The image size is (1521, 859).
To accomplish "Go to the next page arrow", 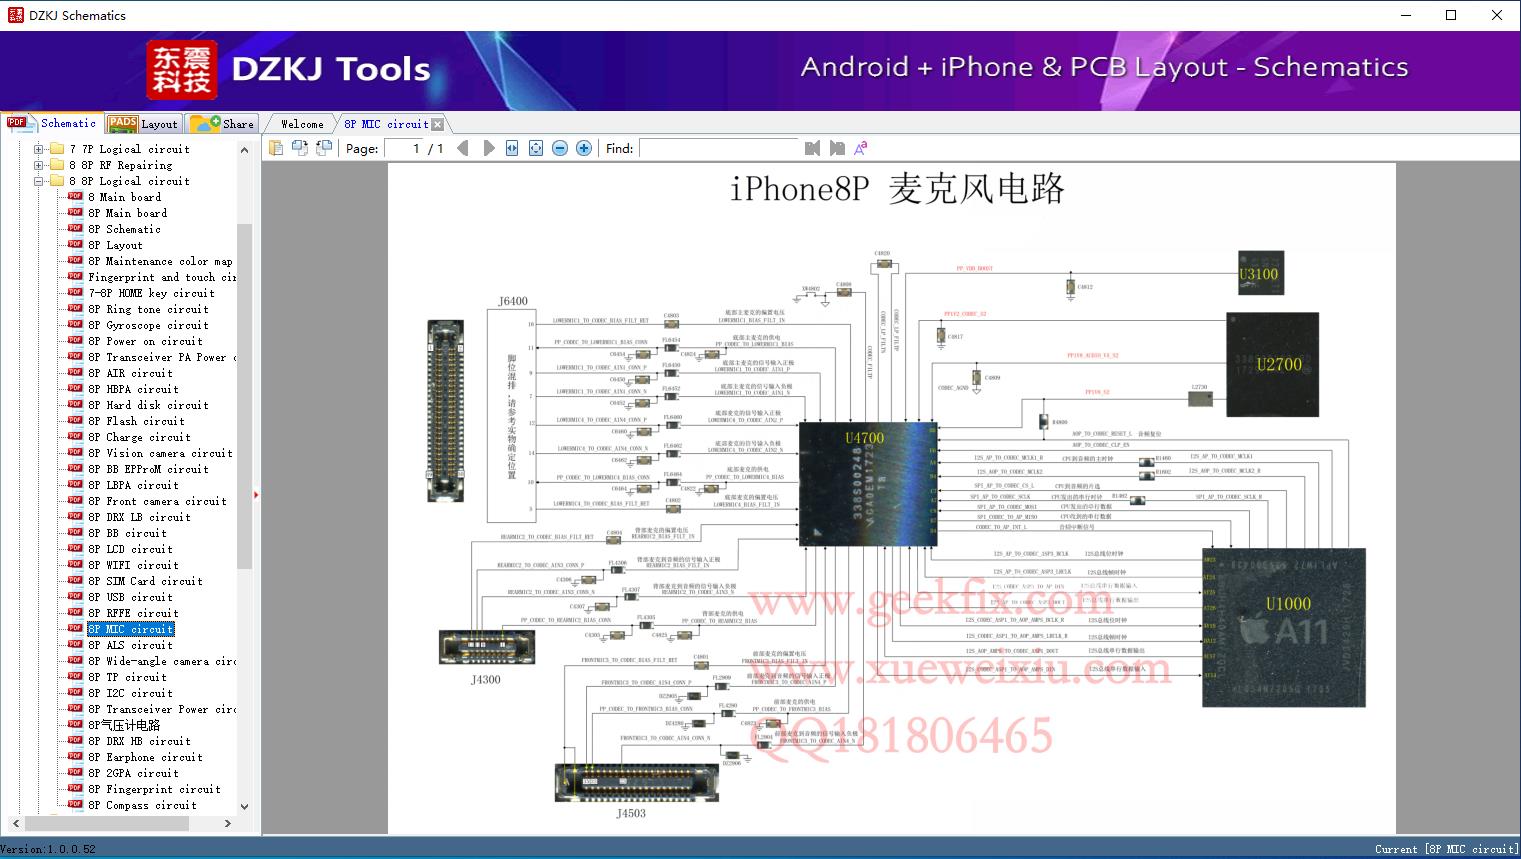I will pyautogui.click(x=488, y=148).
